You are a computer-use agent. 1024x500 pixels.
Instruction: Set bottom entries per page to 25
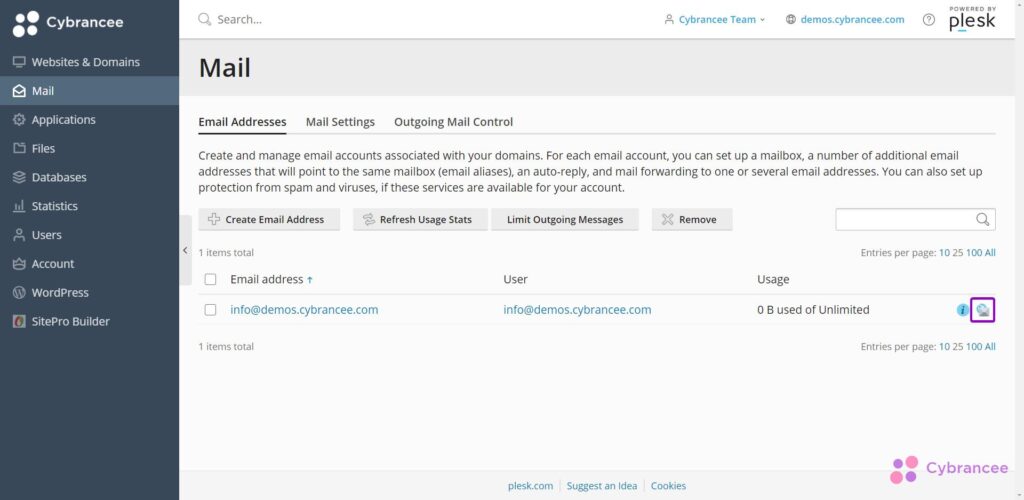tap(957, 347)
